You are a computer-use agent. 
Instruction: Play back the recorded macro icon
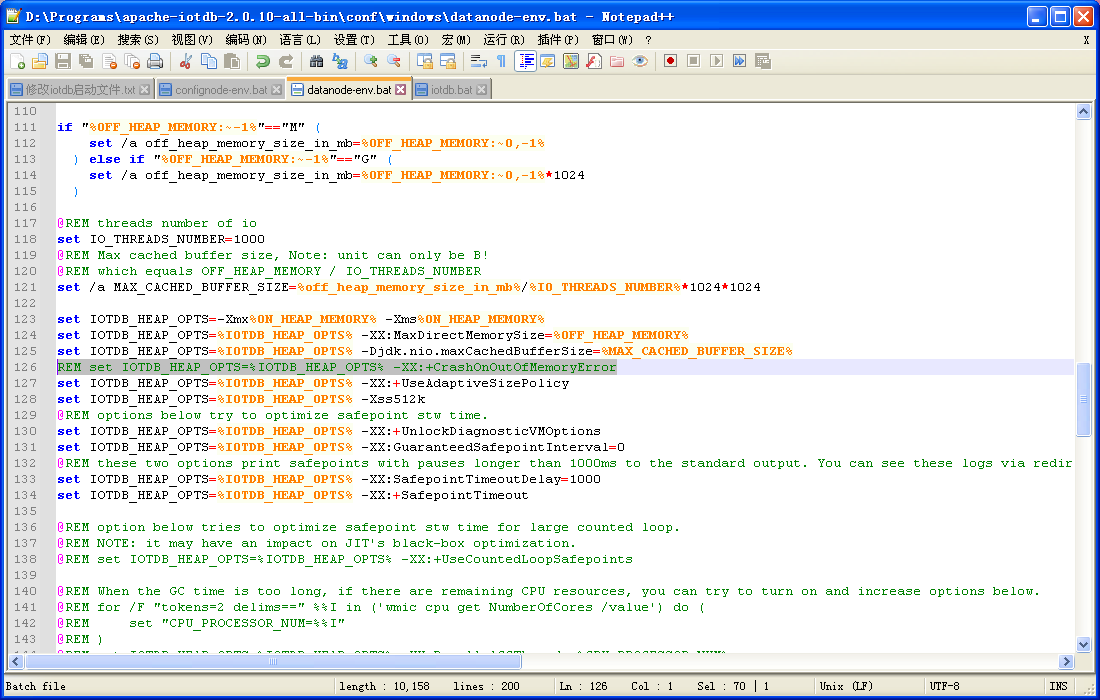pos(716,62)
